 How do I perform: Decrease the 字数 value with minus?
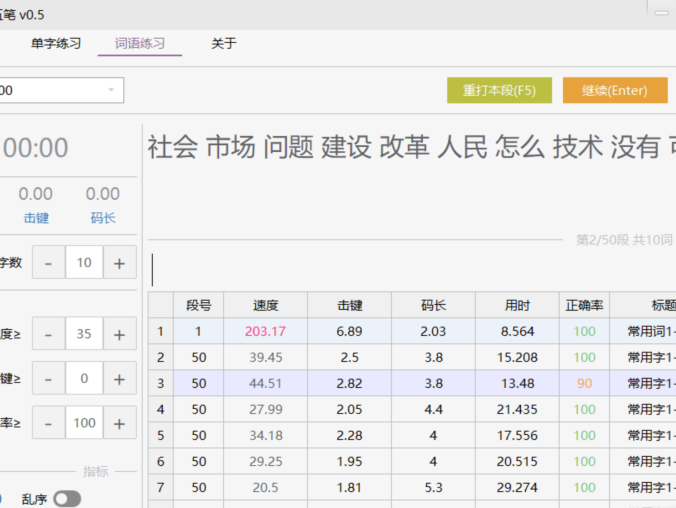49,262
